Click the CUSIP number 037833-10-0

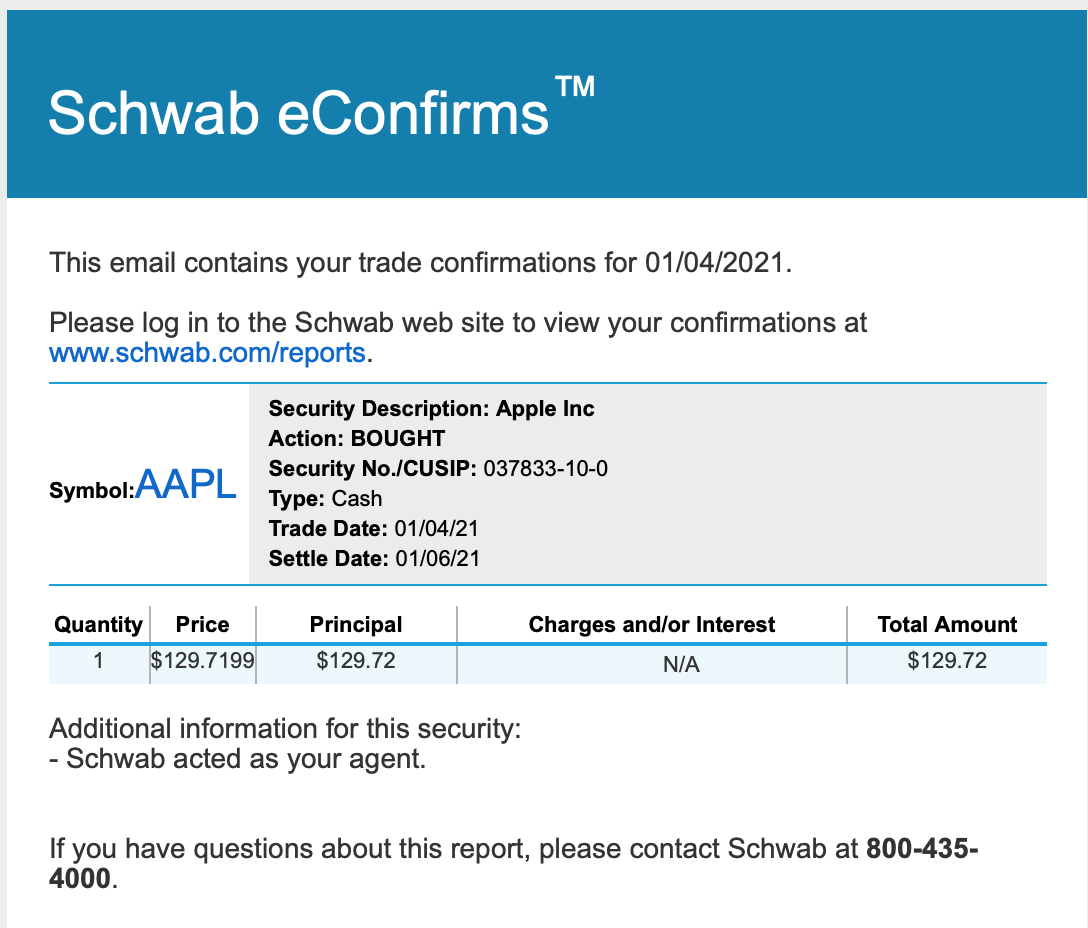545,469
